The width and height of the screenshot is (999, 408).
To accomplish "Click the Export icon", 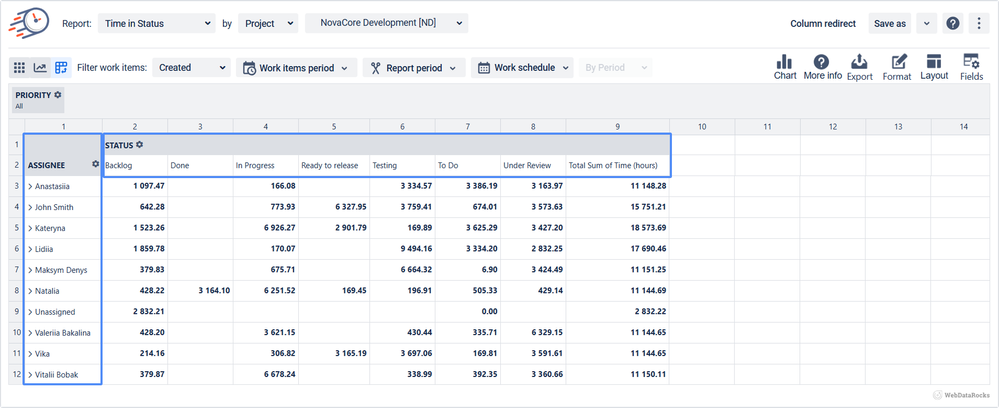I will (x=859, y=67).
